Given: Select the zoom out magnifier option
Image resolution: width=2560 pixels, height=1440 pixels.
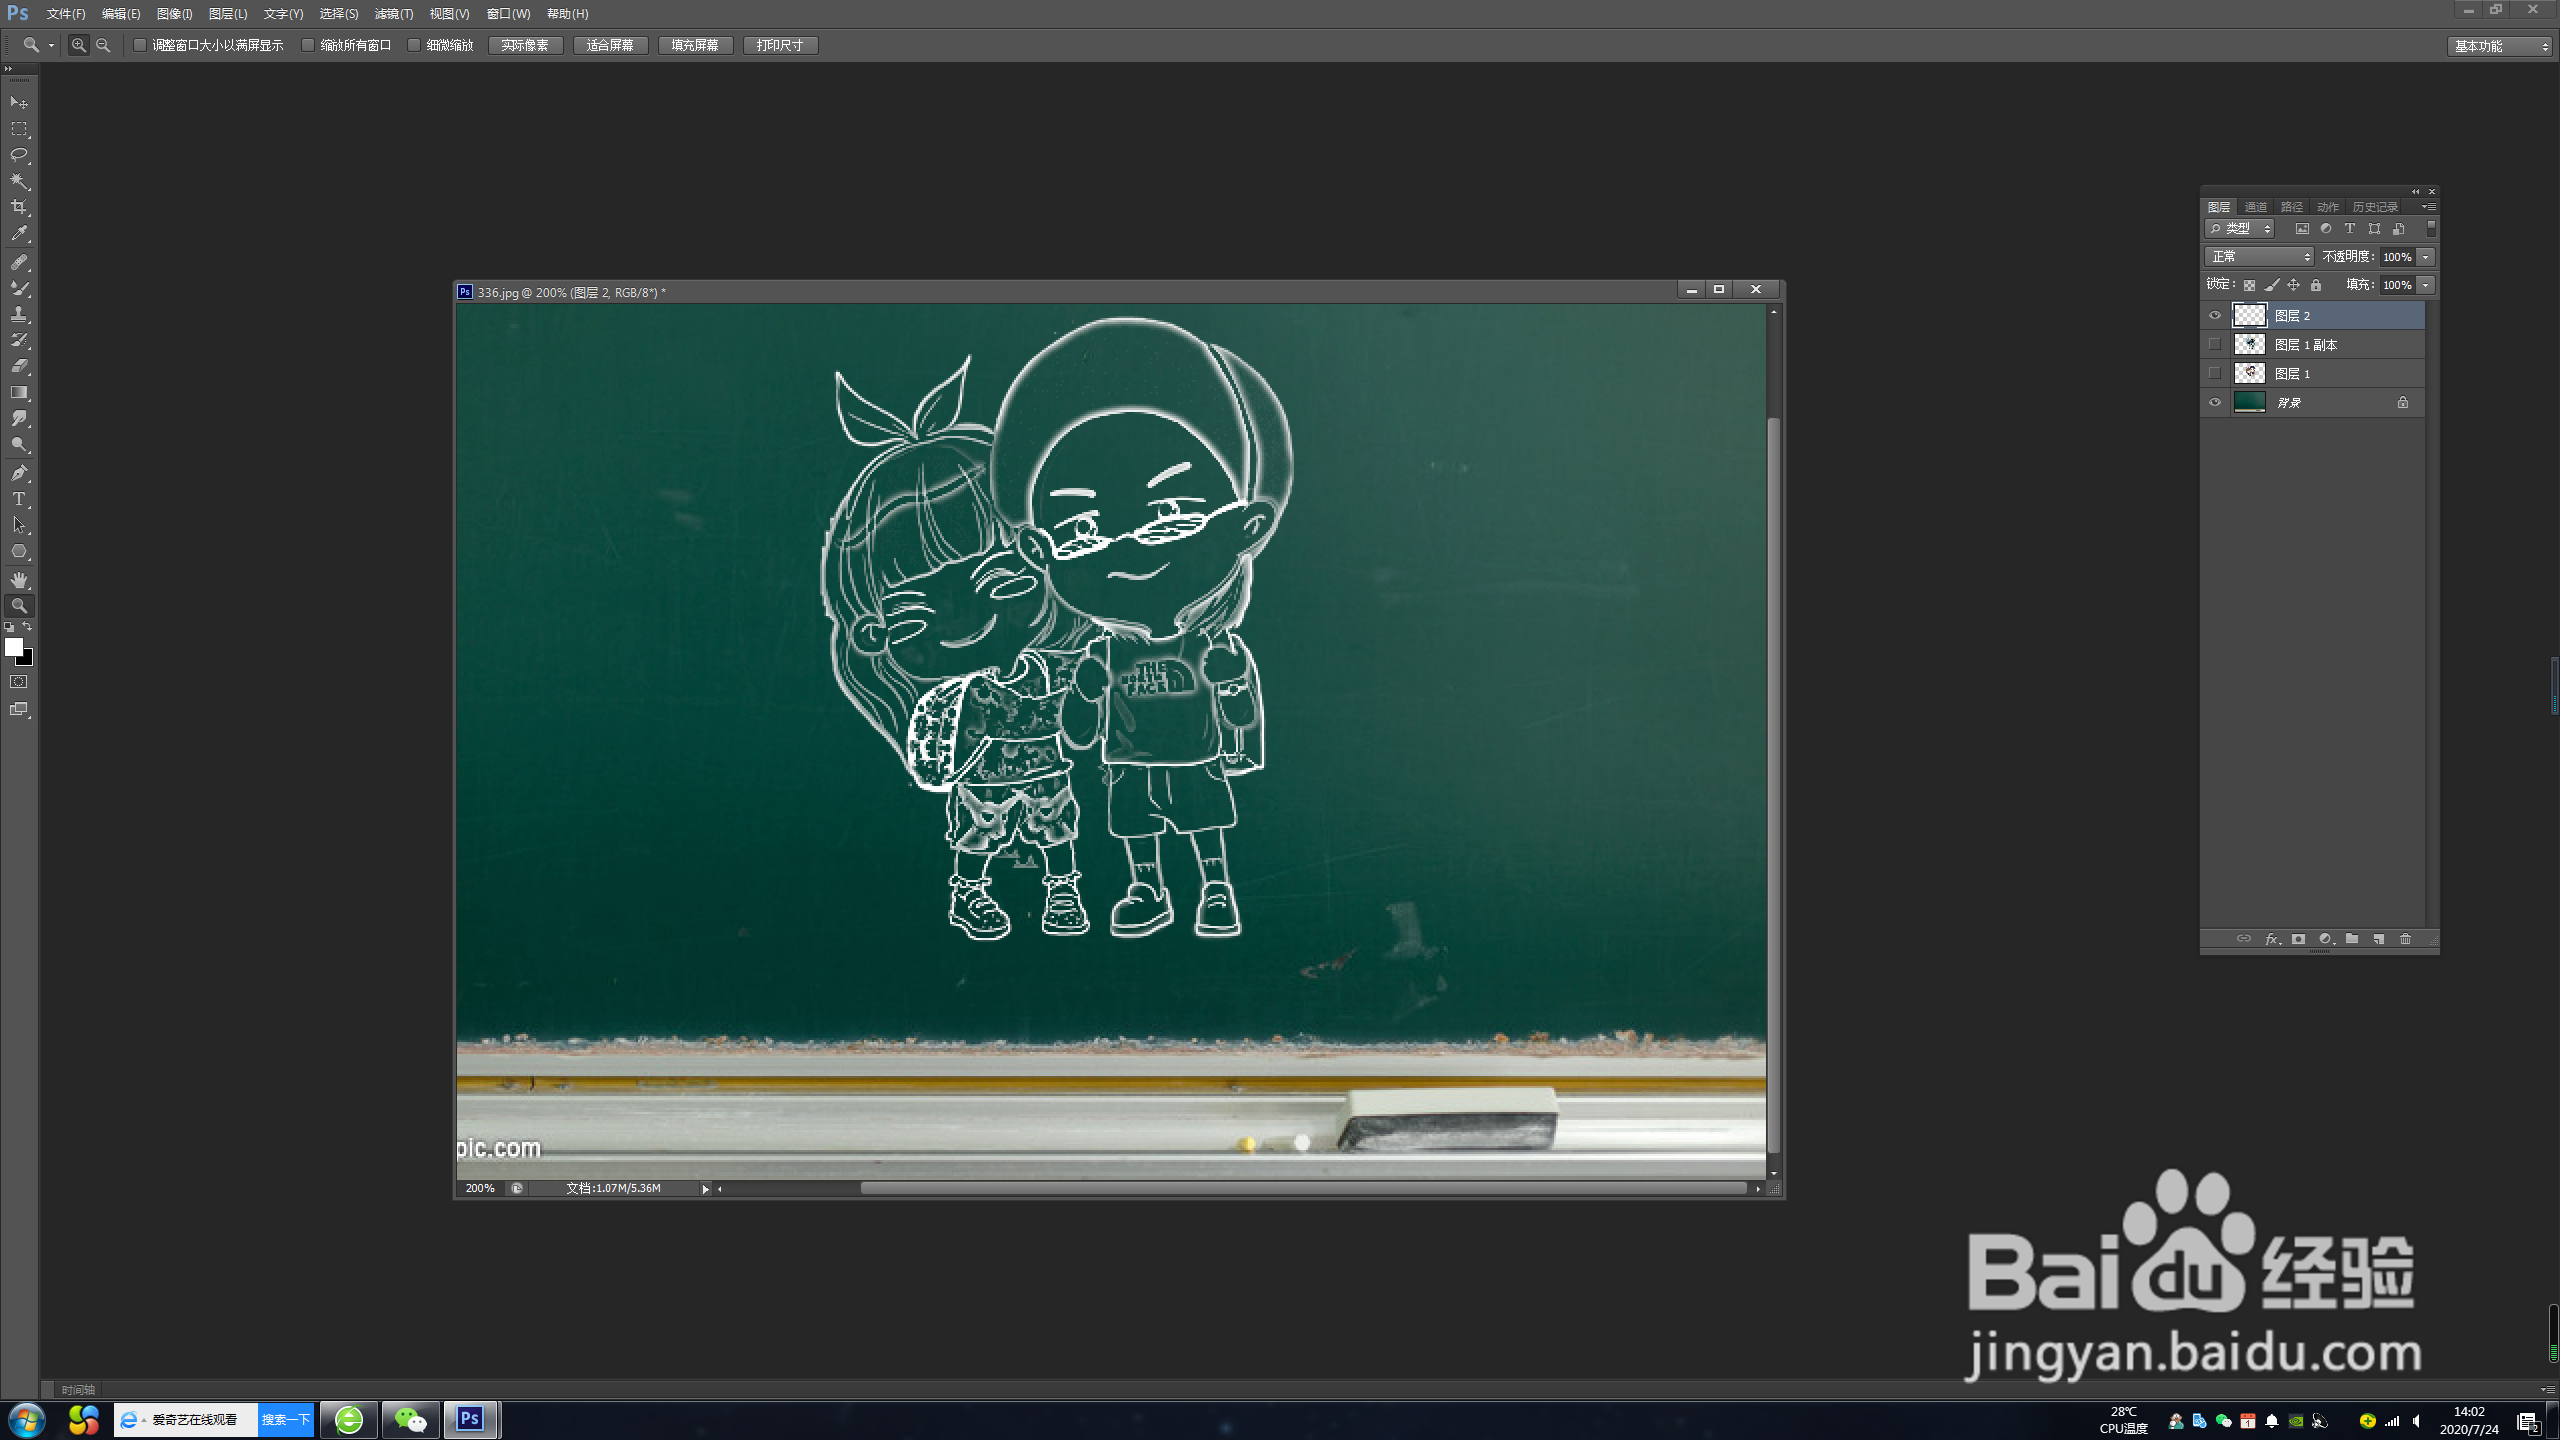Looking at the screenshot, I should pyautogui.click(x=103, y=45).
